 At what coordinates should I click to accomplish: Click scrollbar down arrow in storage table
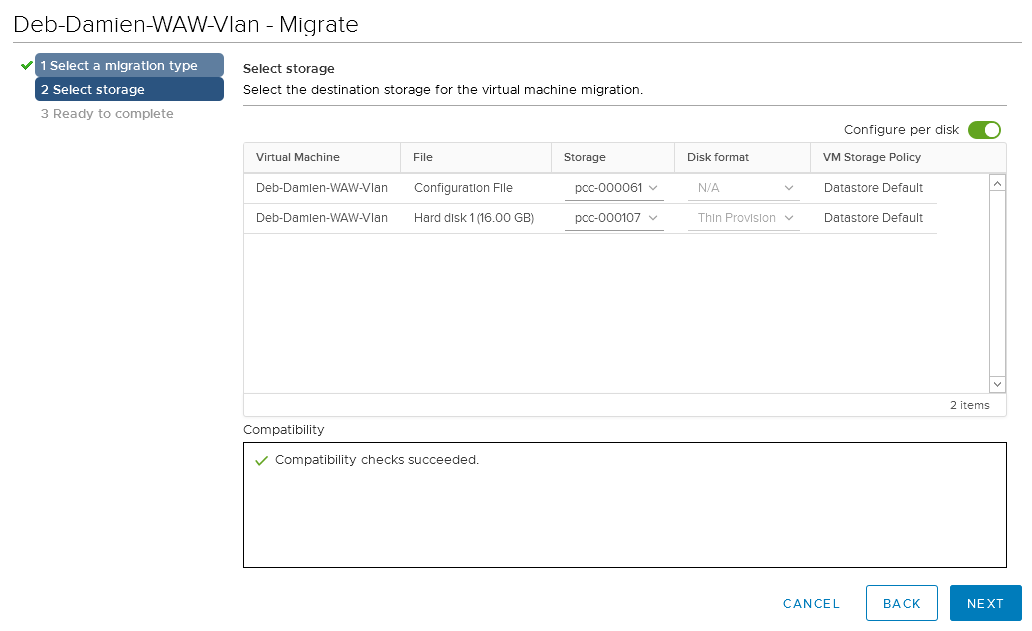coord(997,383)
